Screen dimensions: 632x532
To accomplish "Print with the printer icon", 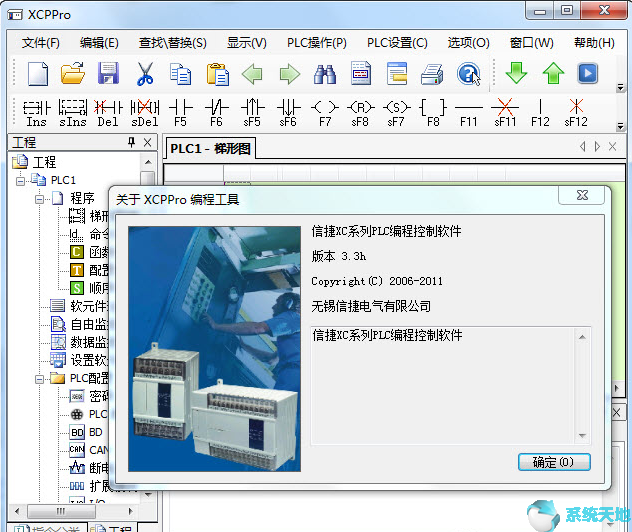I will coord(432,74).
